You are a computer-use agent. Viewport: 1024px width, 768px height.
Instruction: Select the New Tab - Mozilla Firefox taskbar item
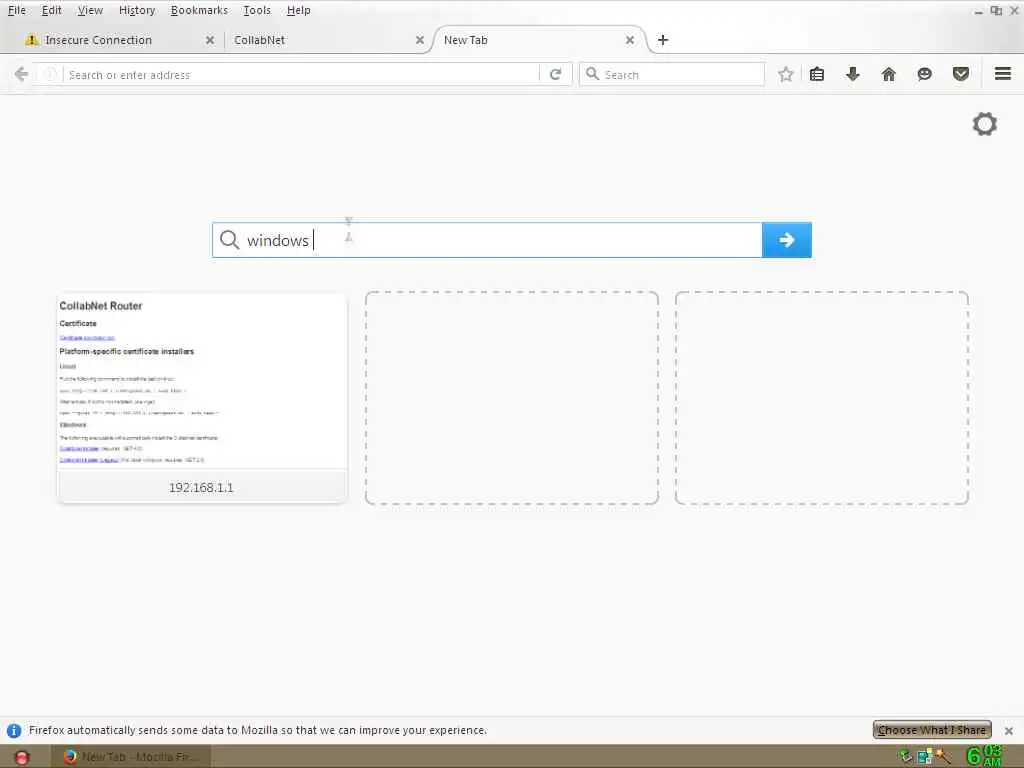coord(131,757)
